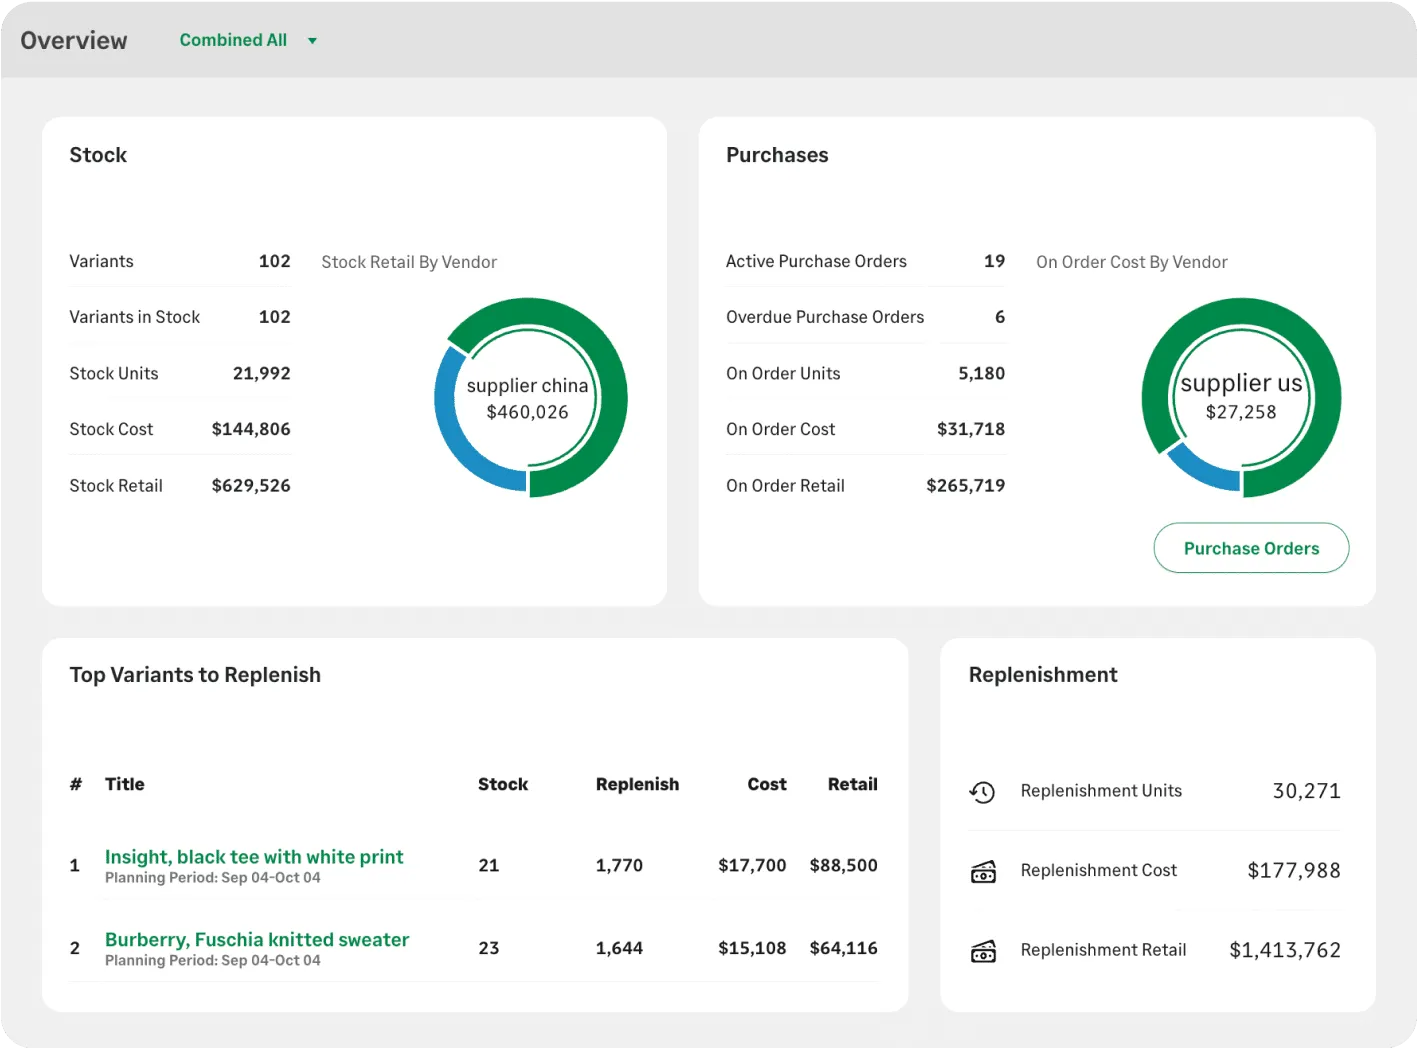The width and height of the screenshot is (1417, 1048).
Task: Select the supplier china donut chart center
Action: click(x=528, y=398)
